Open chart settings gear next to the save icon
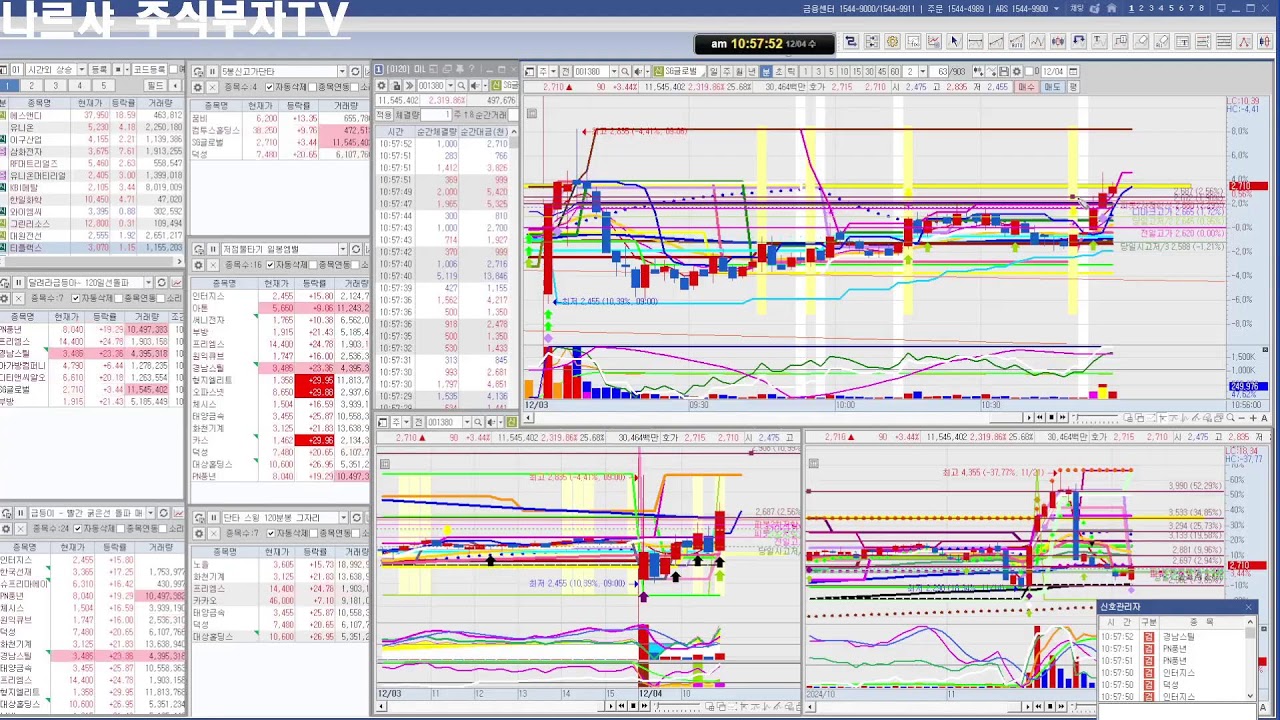 1017,71
